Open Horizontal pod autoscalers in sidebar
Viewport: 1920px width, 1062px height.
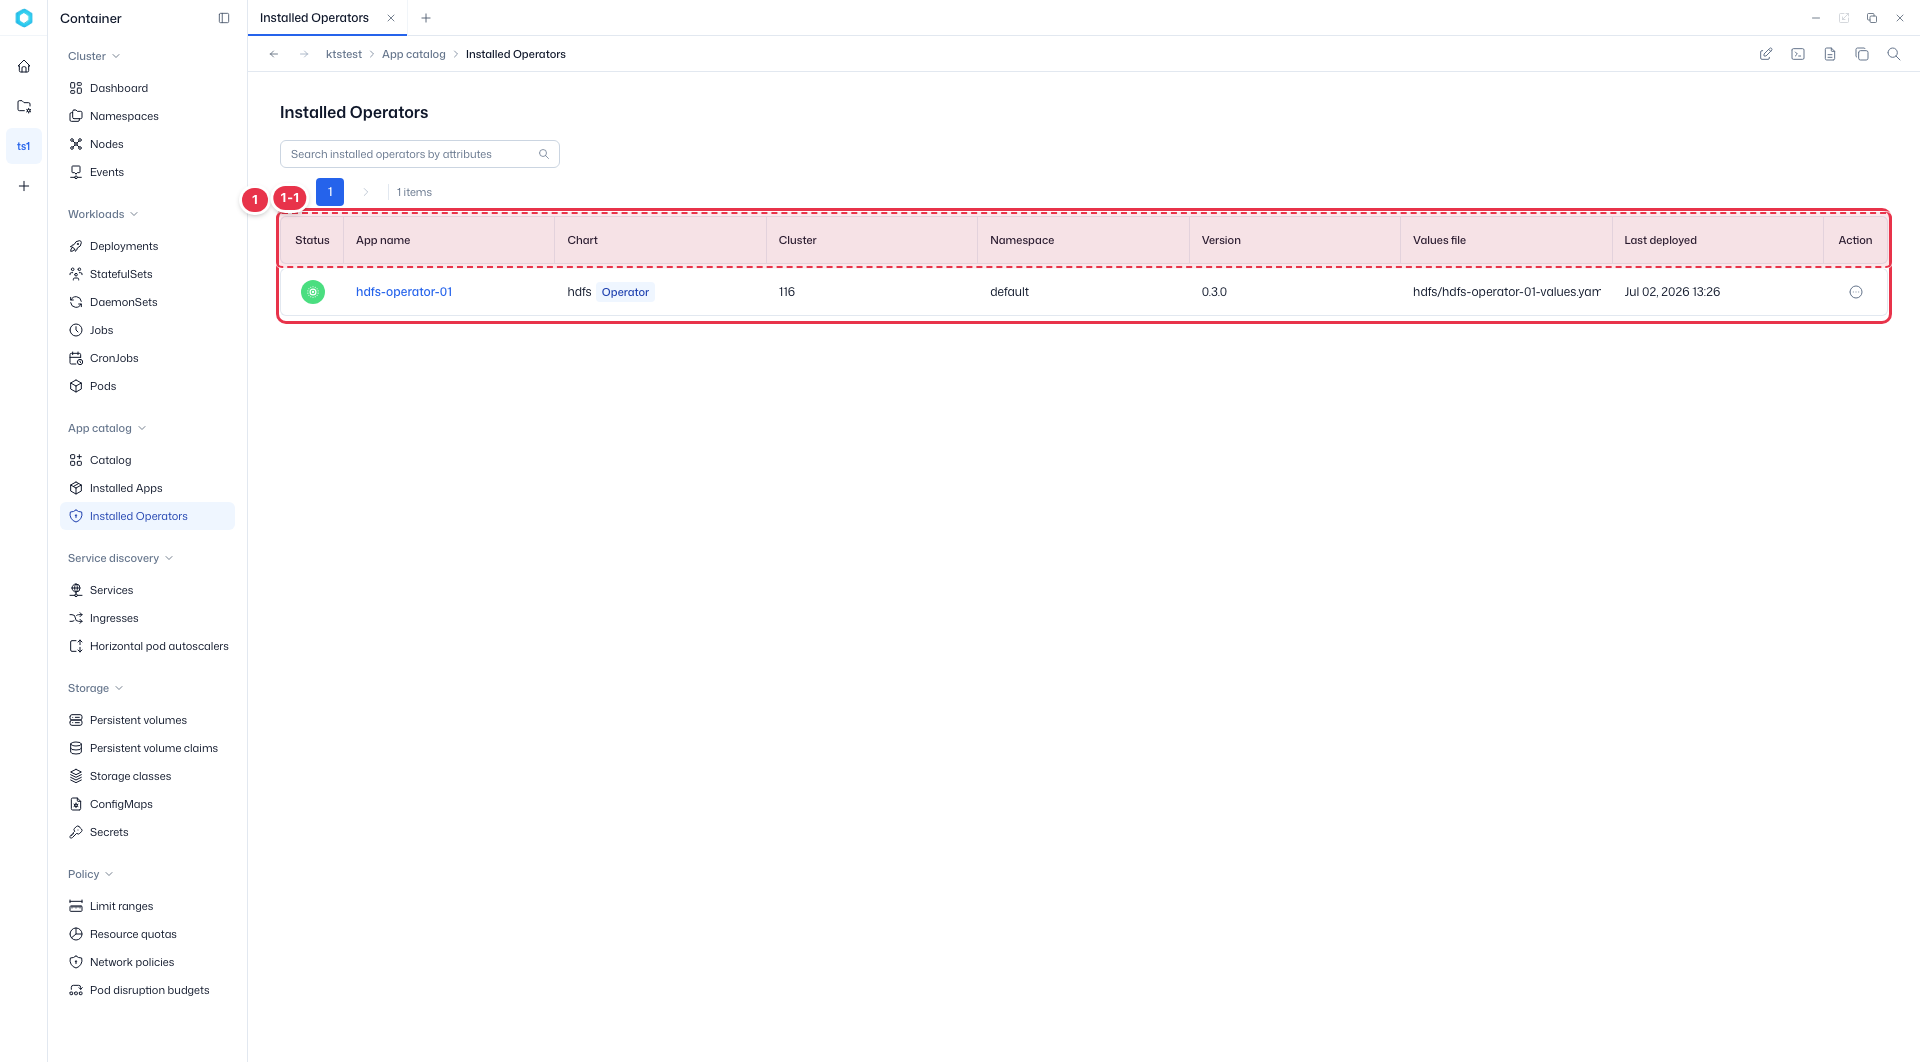[147, 646]
